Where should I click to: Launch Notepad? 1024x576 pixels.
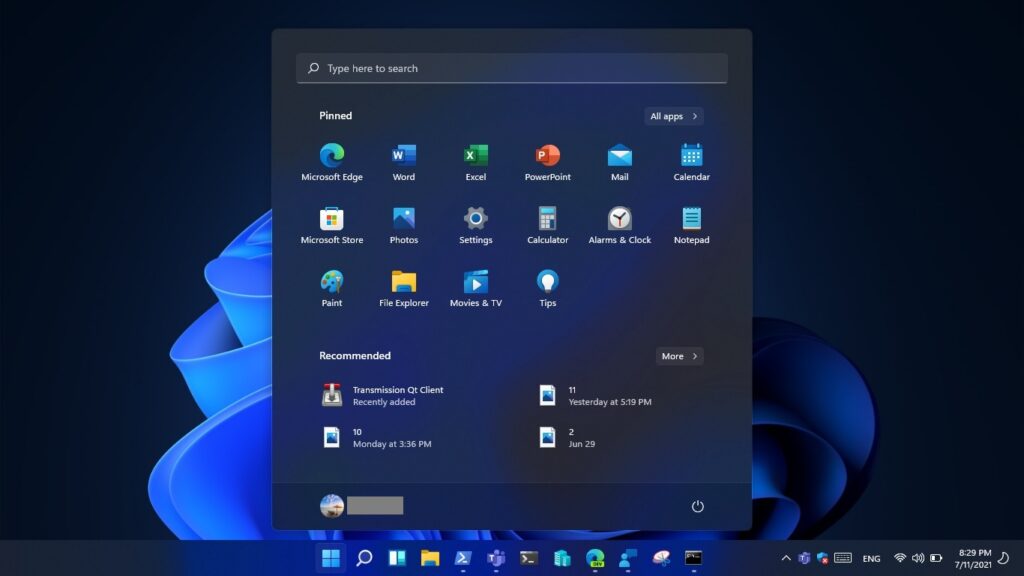point(690,223)
